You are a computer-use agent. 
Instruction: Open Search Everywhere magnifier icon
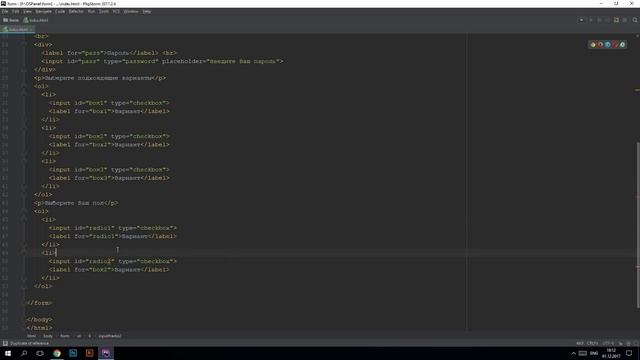click(x=635, y=20)
